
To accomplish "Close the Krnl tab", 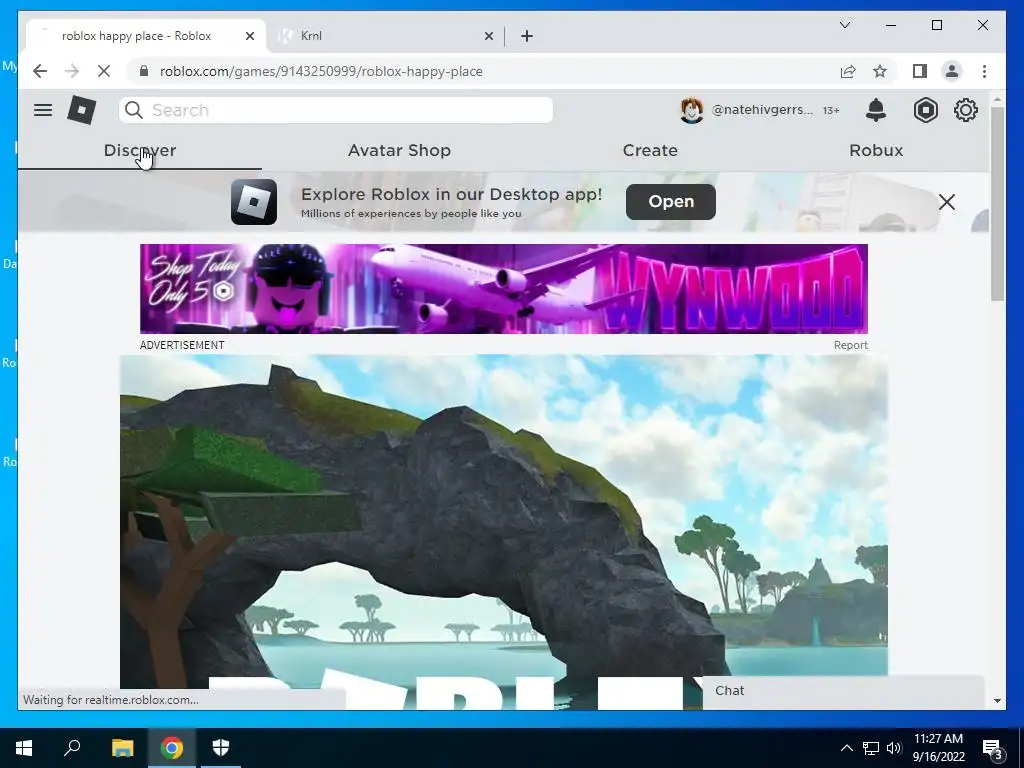I will pyautogui.click(x=488, y=36).
